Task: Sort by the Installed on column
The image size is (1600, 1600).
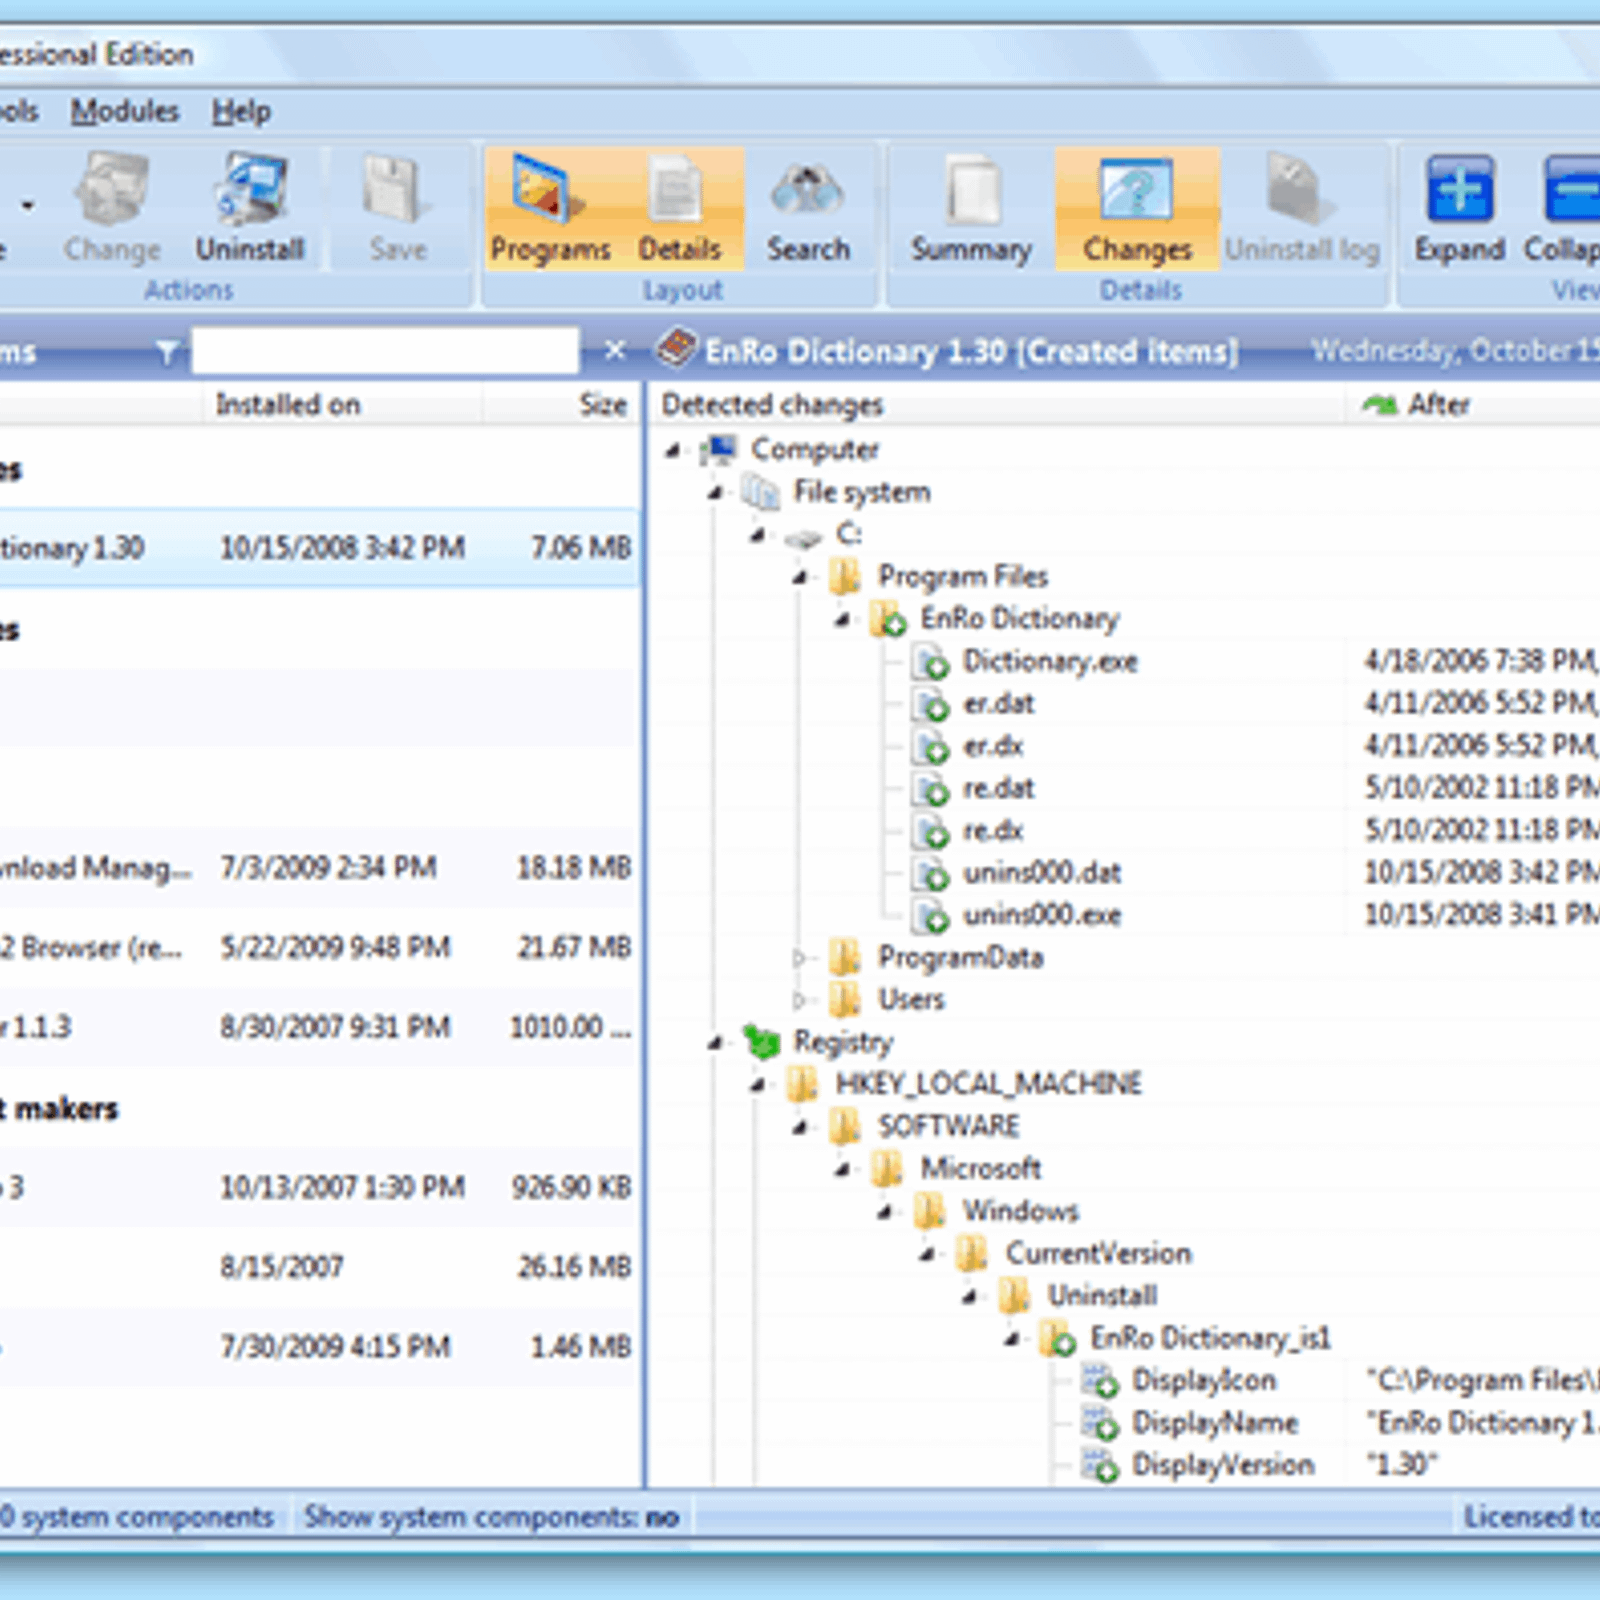Action: pos(344,405)
